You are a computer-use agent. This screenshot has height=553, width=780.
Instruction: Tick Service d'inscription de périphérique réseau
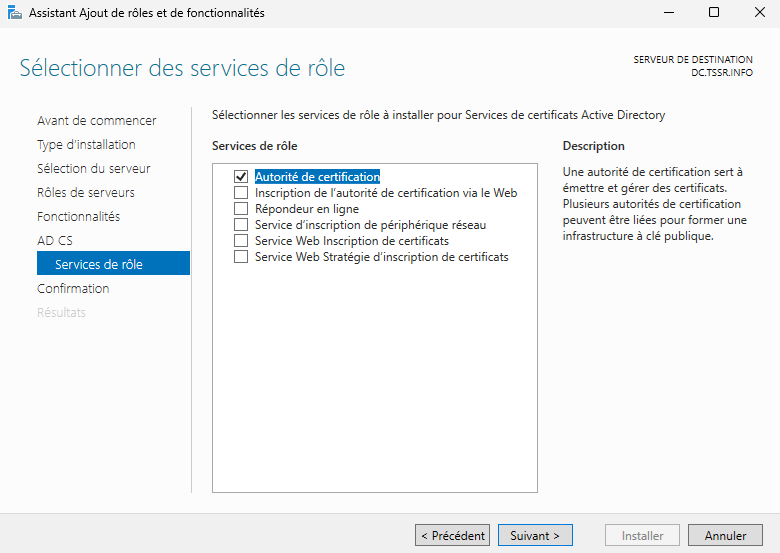coord(240,225)
